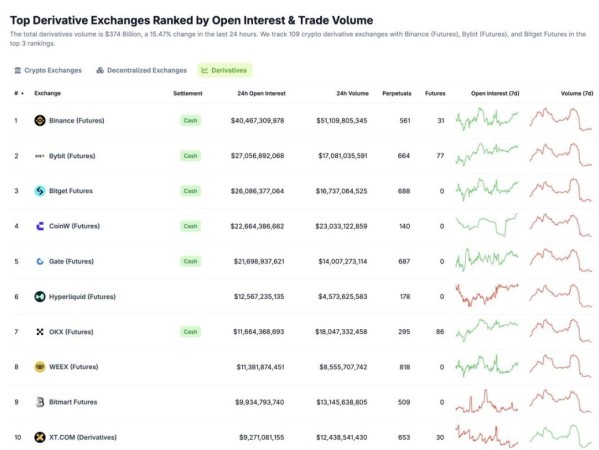Open Binance open interest 7d sparkline chart
599x450 pixels.
coord(487,119)
